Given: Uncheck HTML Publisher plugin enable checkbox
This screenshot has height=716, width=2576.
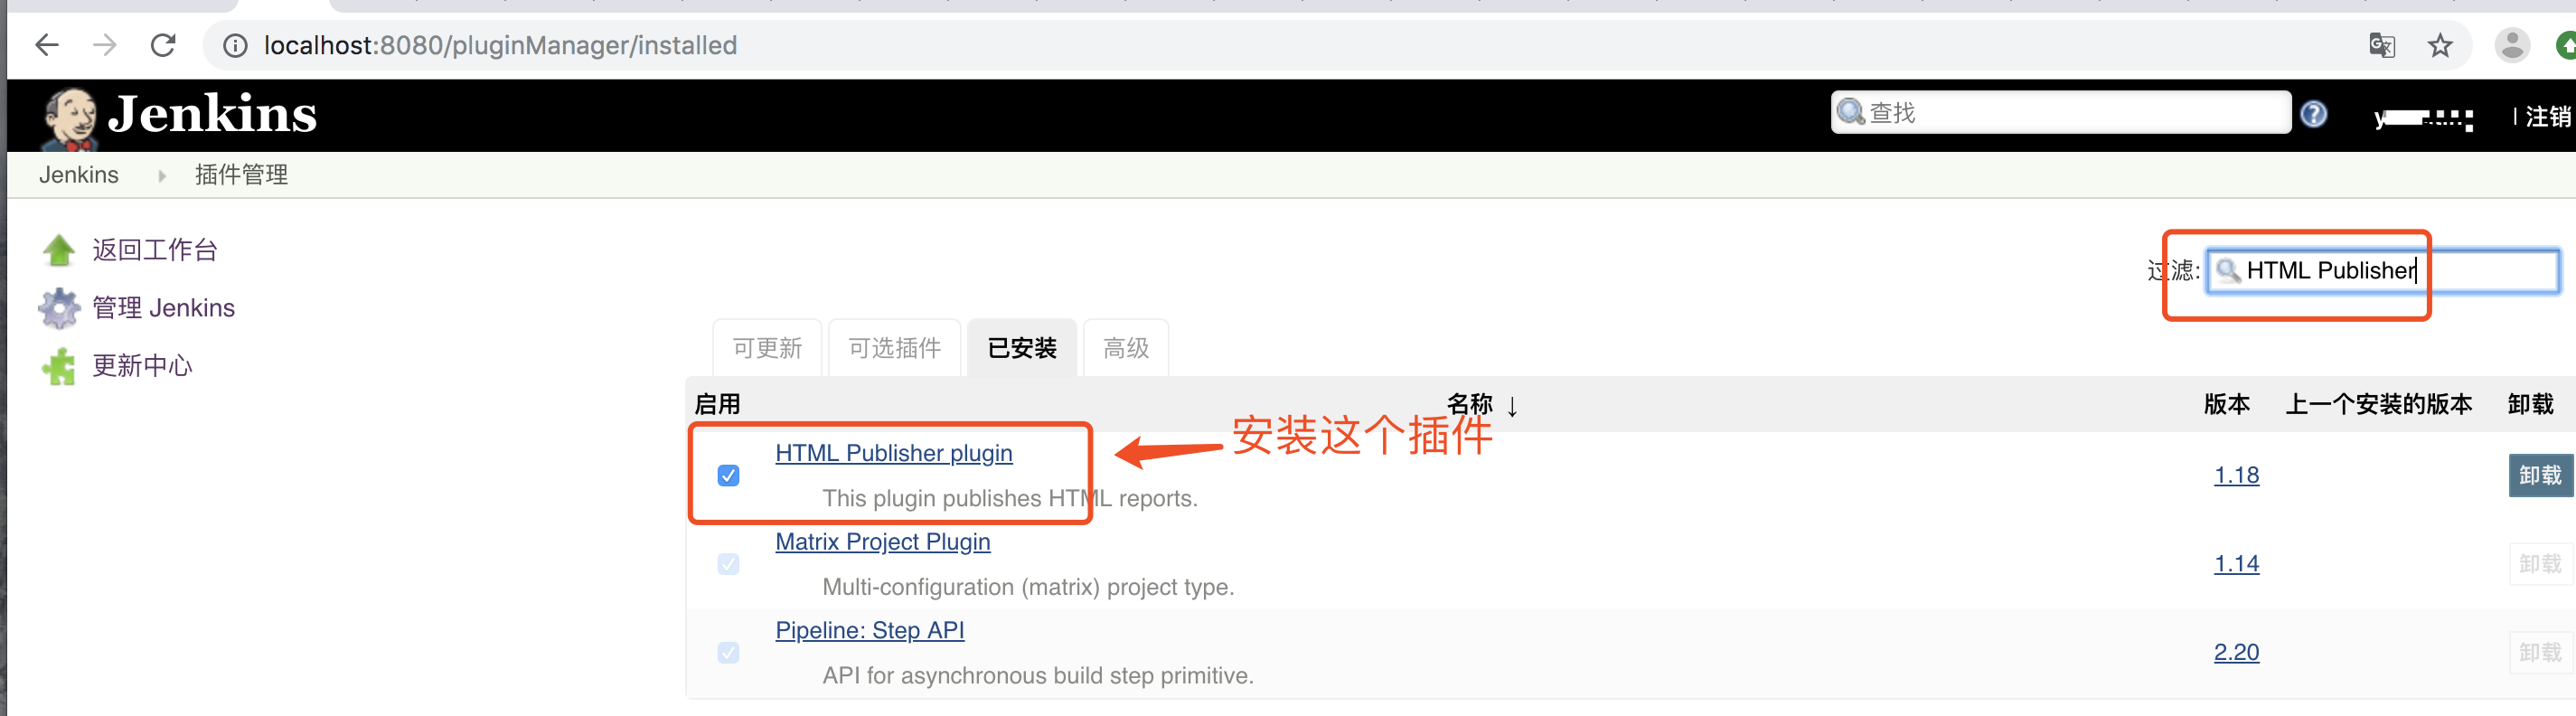Looking at the screenshot, I should [x=728, y=475].
